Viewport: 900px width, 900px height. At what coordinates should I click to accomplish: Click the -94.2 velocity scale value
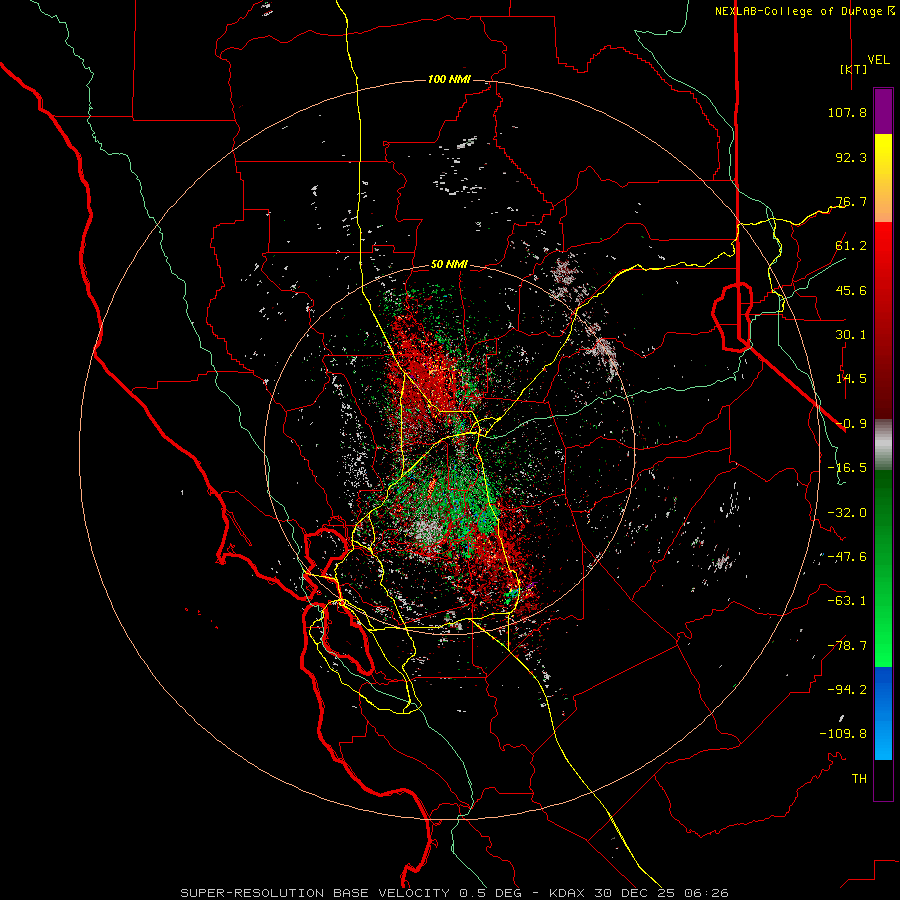pos(847,690)
